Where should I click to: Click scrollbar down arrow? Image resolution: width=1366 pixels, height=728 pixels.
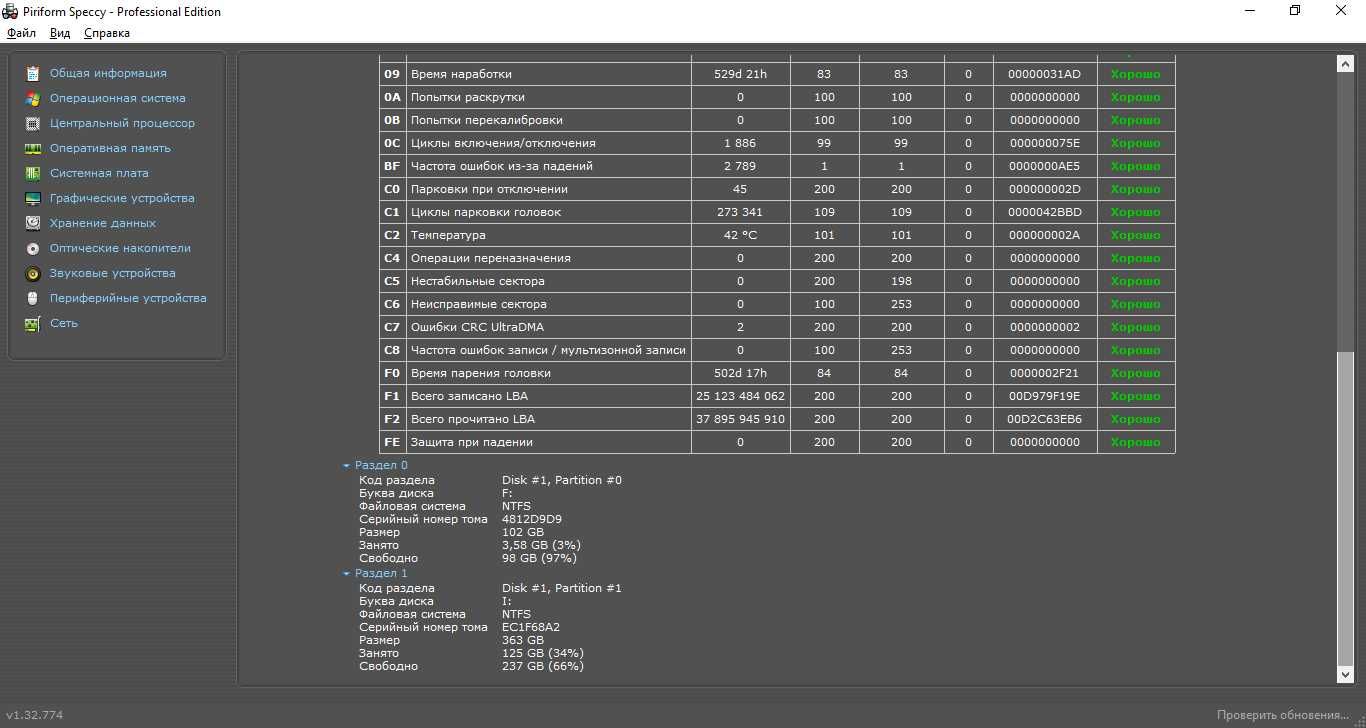pyautogui.click(x=1345, y=675)
